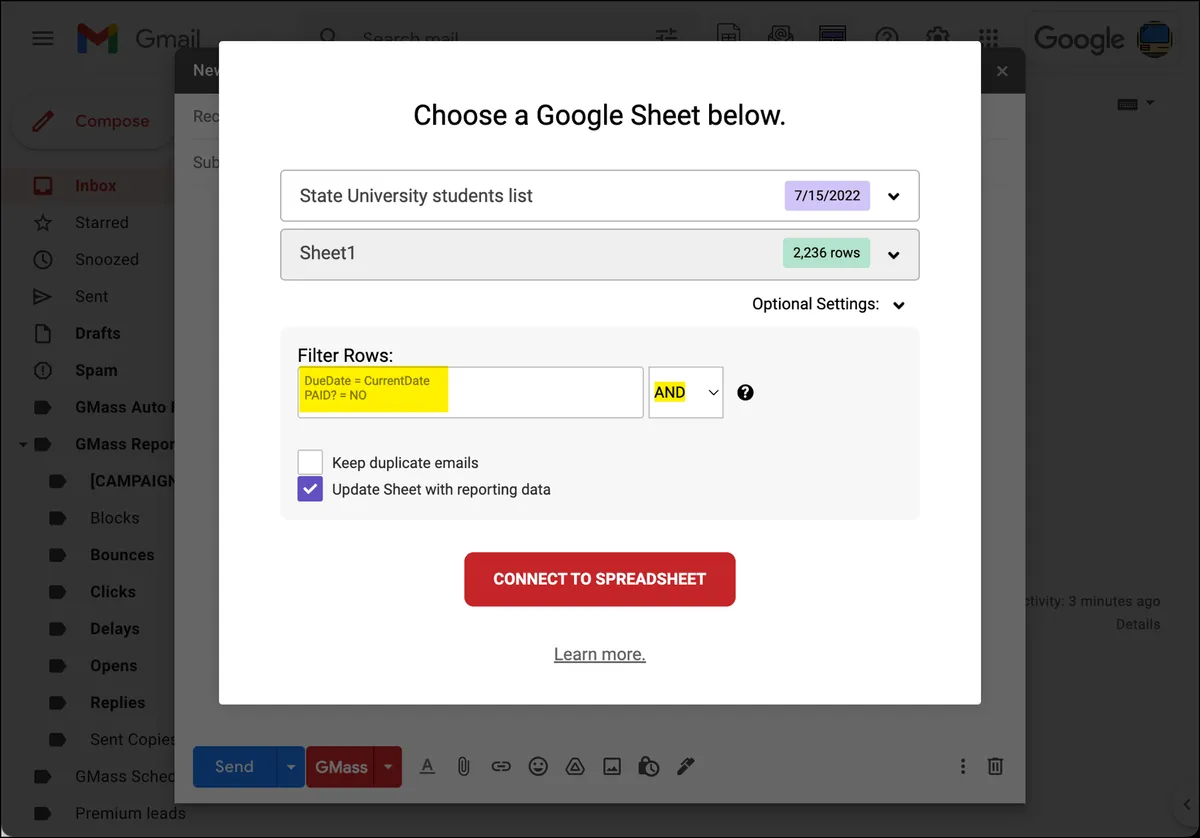Open the Details link under account activity

click(x=1138, y=624)
